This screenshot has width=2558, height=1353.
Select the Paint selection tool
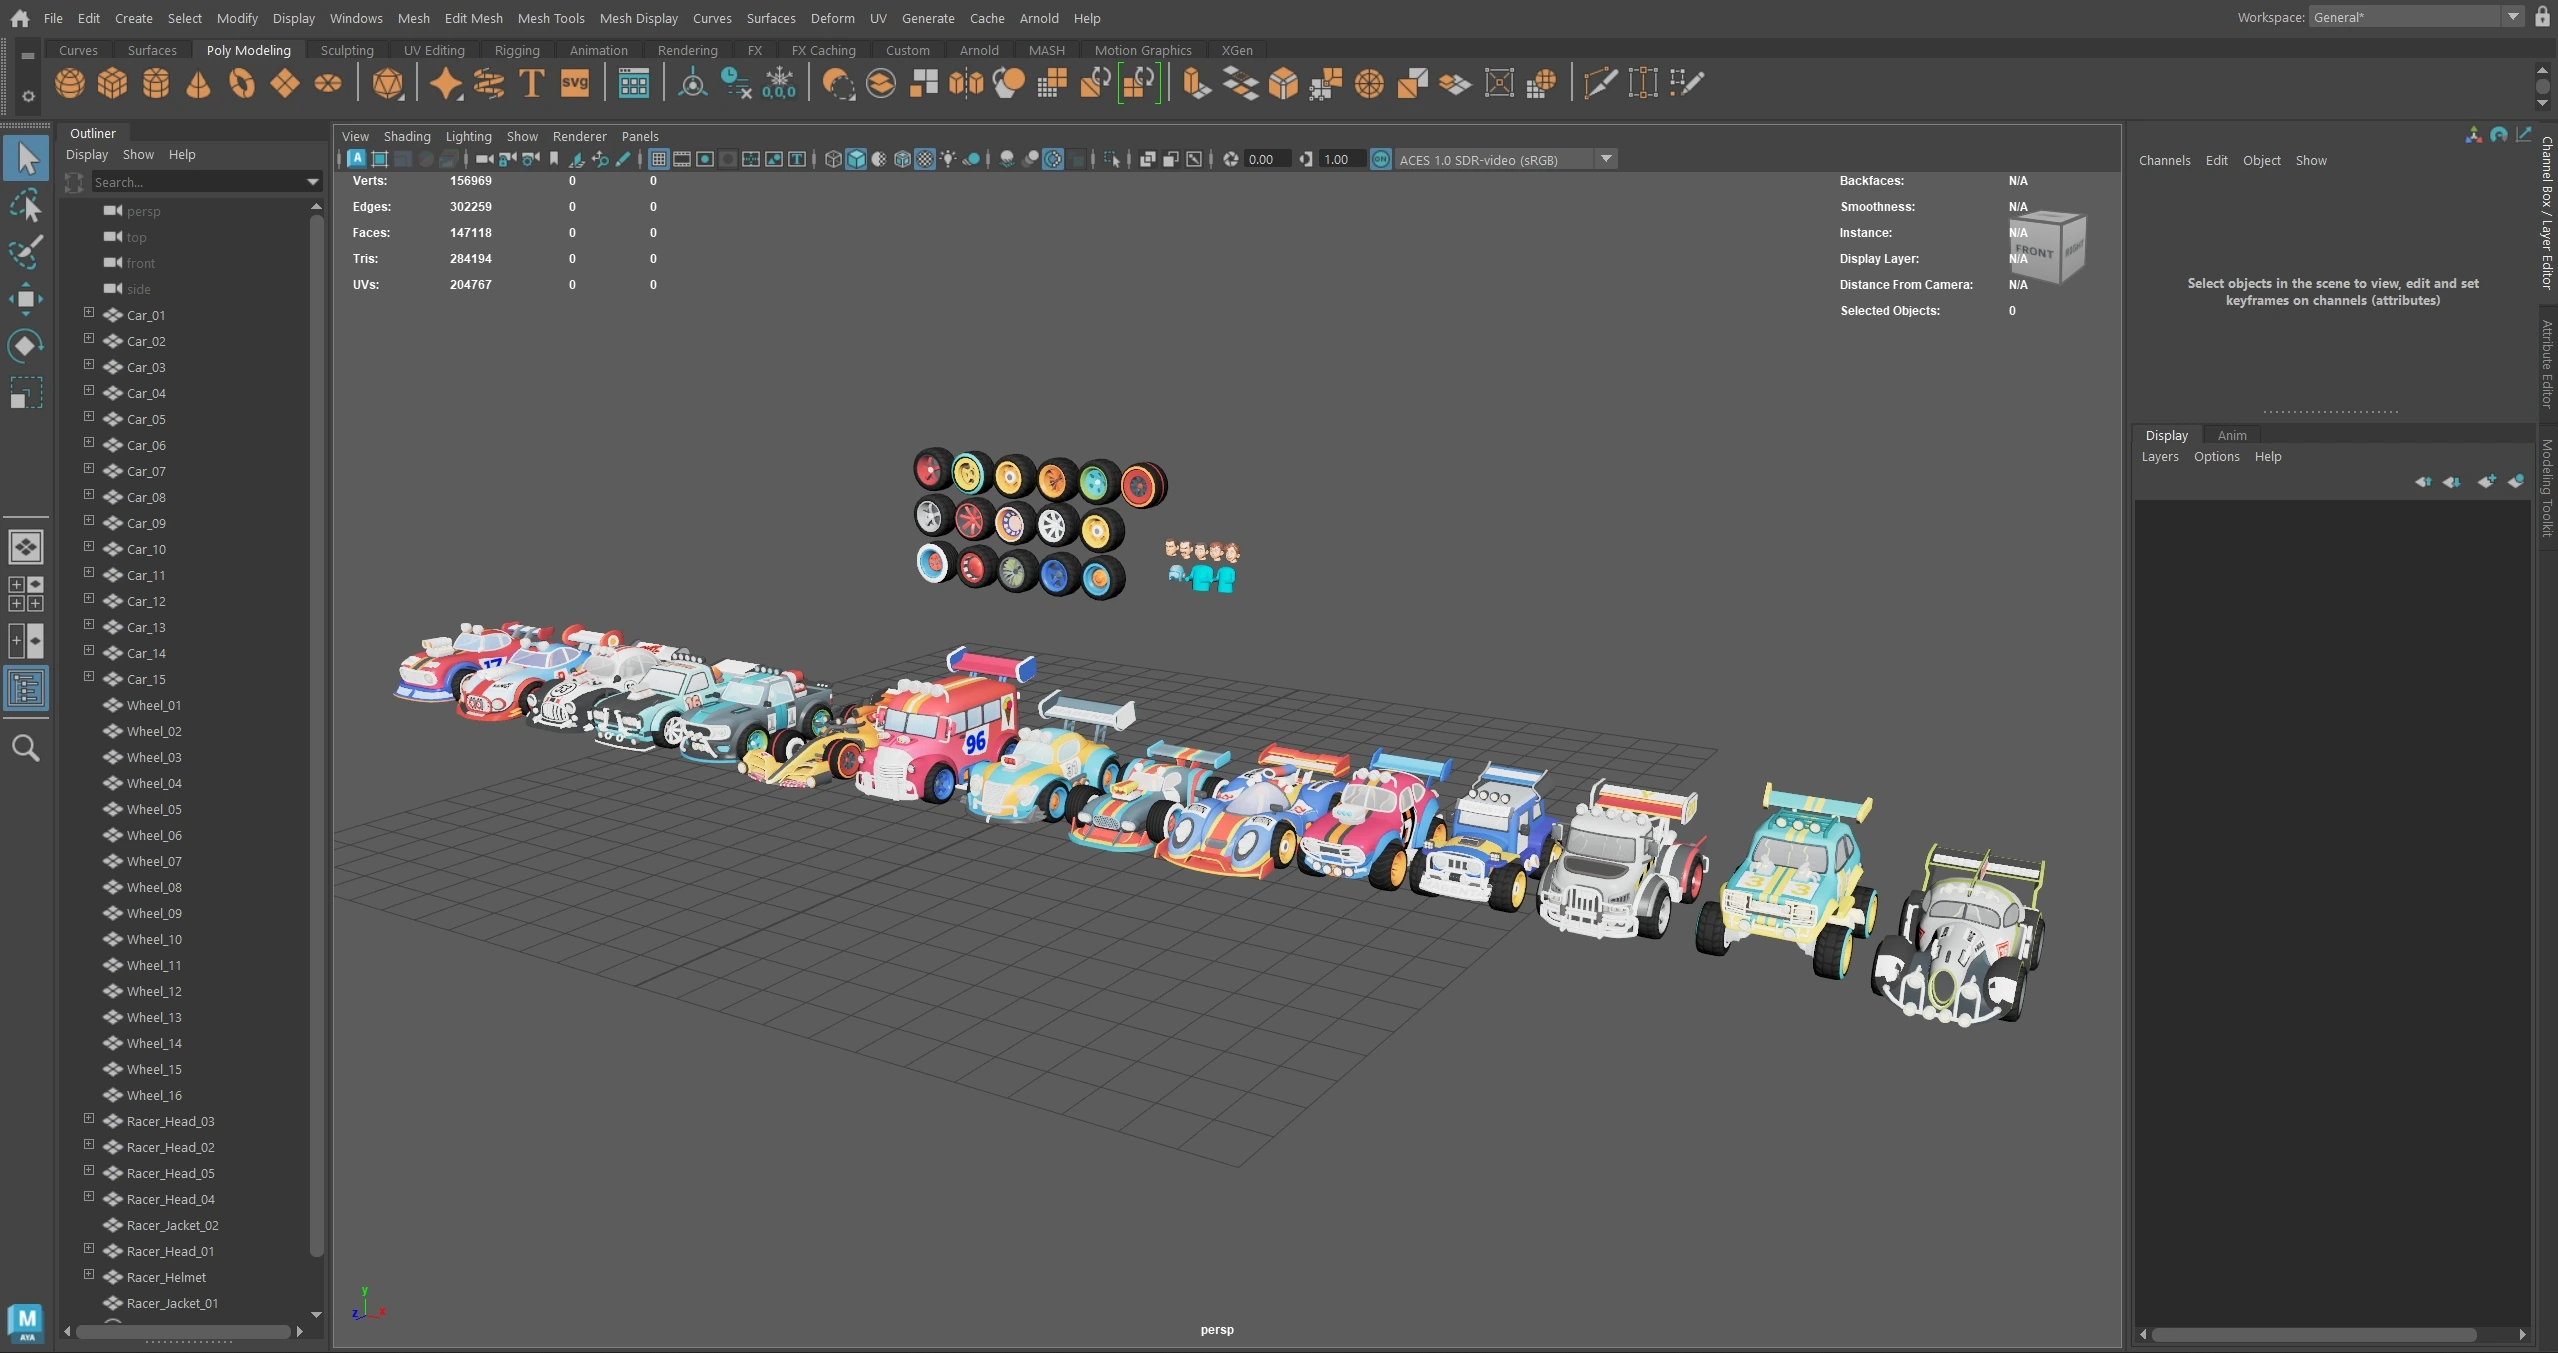tap(26, 252)
